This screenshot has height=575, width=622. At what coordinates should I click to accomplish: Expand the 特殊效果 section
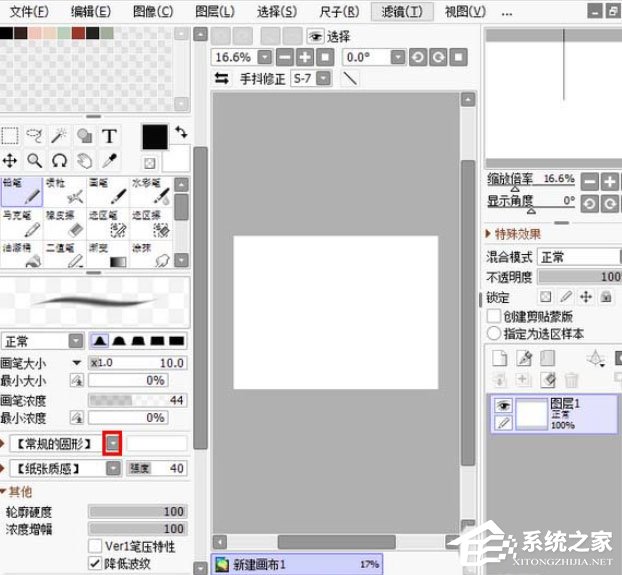click(x=513, y=234)
